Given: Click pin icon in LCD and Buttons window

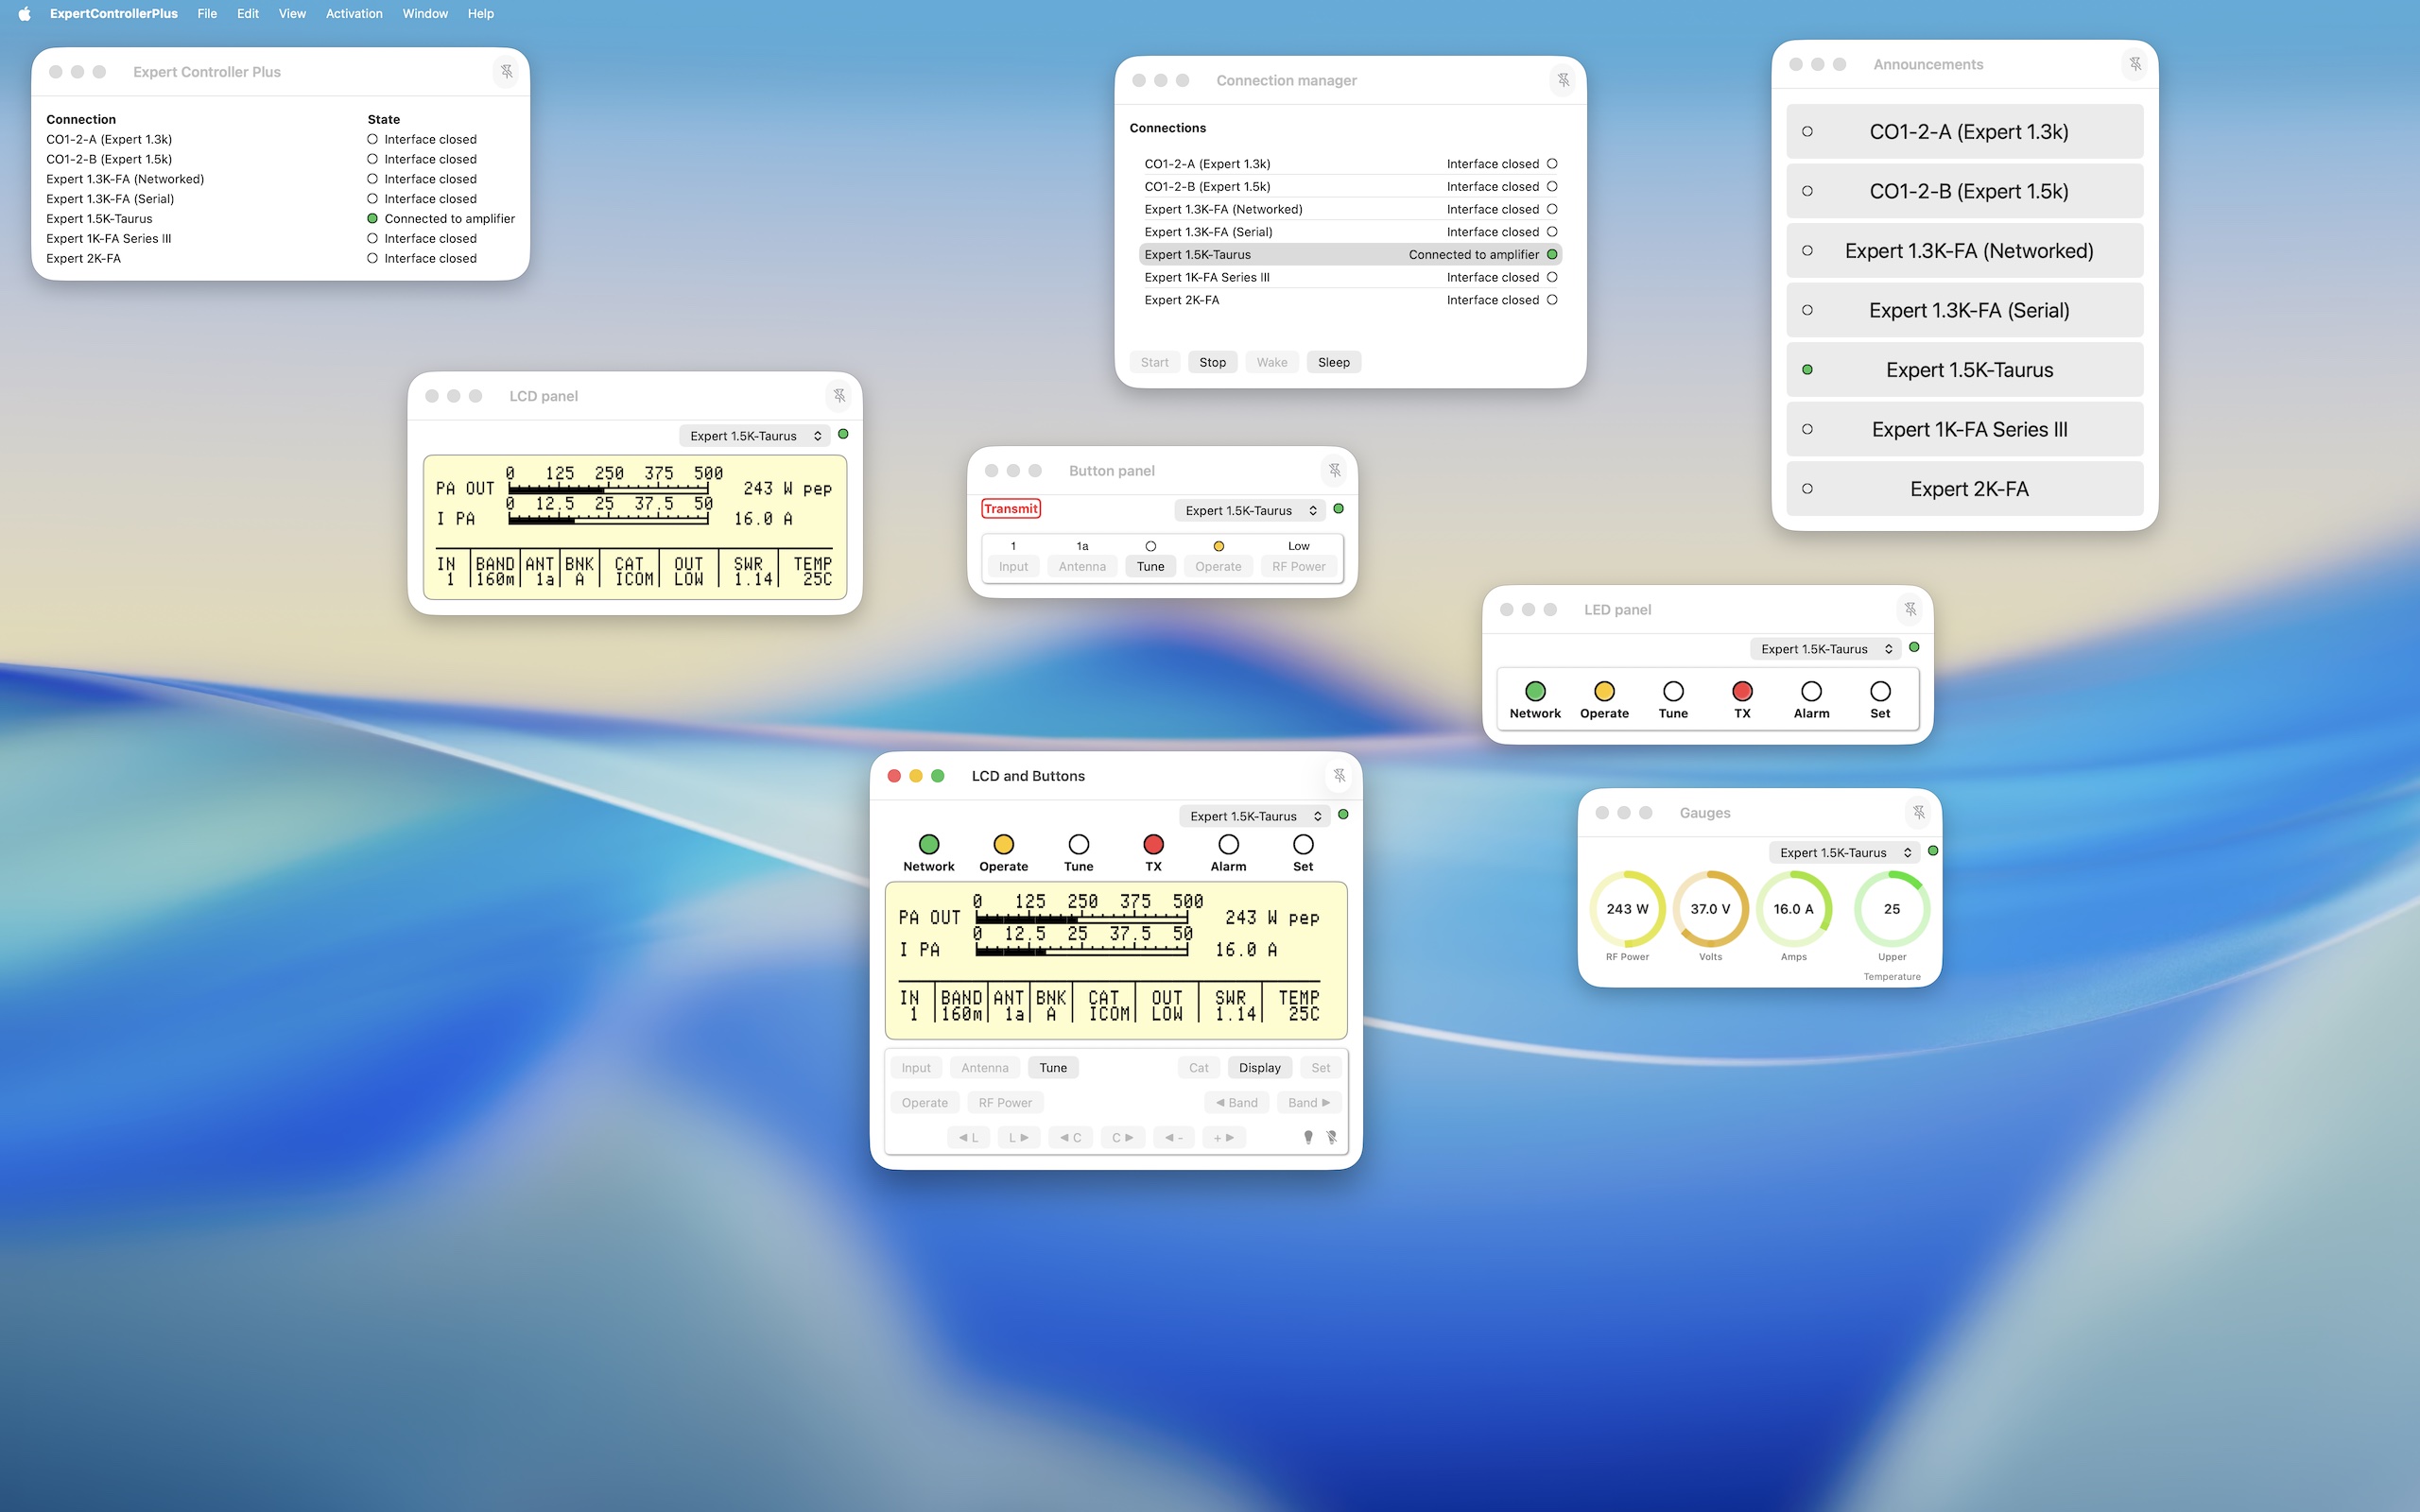Looking at the screenshot, I should [1340, 776].
